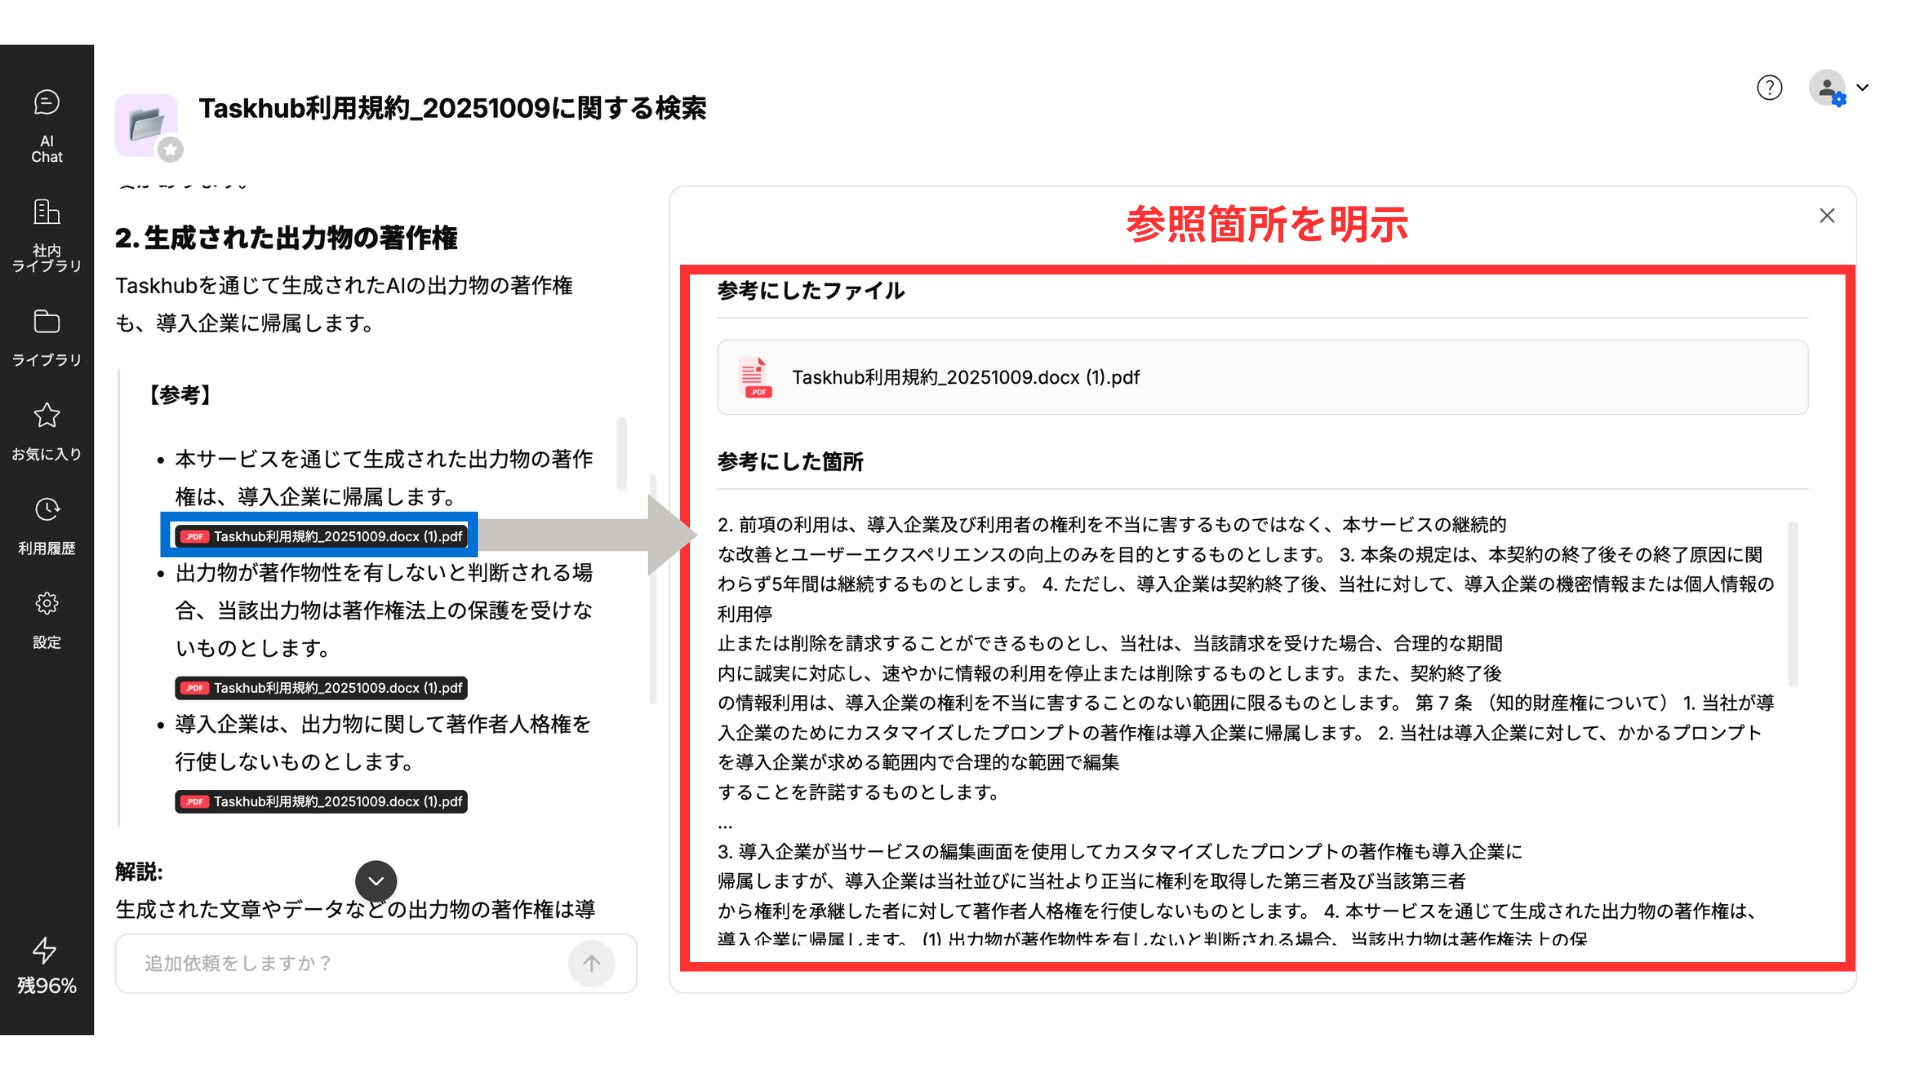Click the second Taskhub利用規約 PDF reference tag
This screenshot has width=1920, height=1080.
click(321, 688)
